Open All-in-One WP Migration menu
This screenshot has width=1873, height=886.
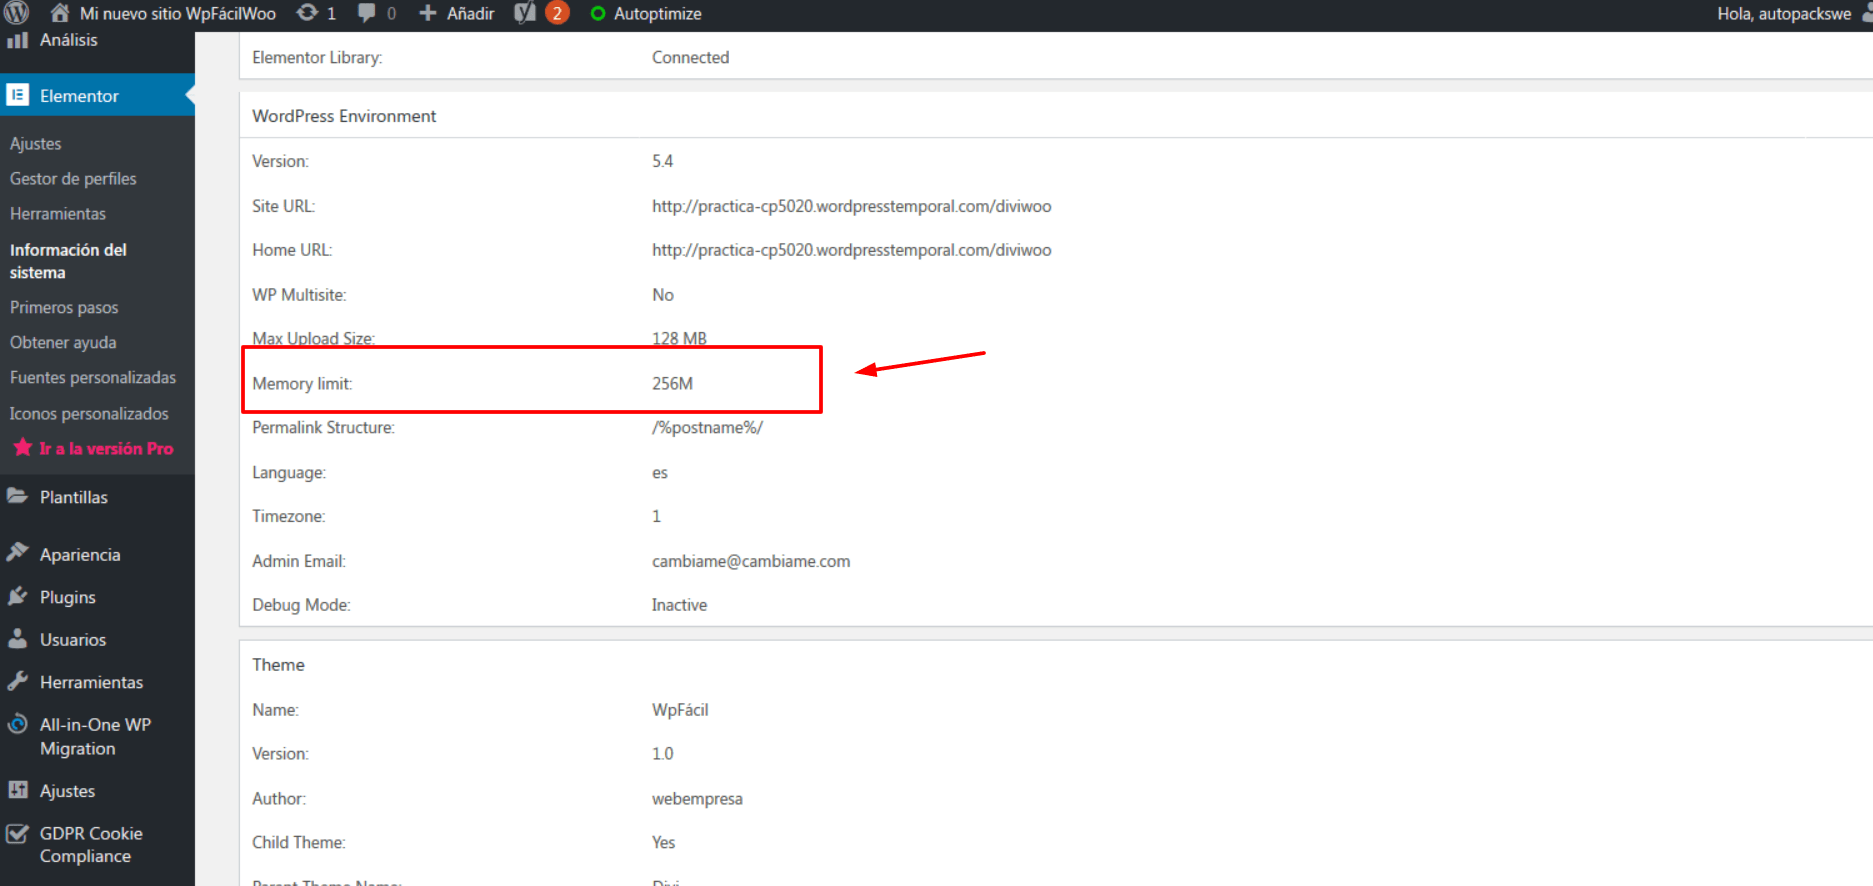[95, 736]
